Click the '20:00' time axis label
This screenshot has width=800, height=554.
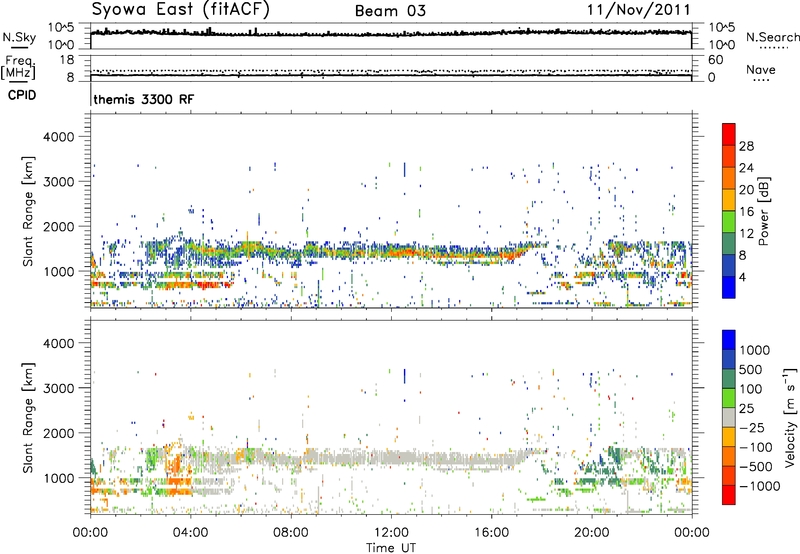[x=592, y=533]
